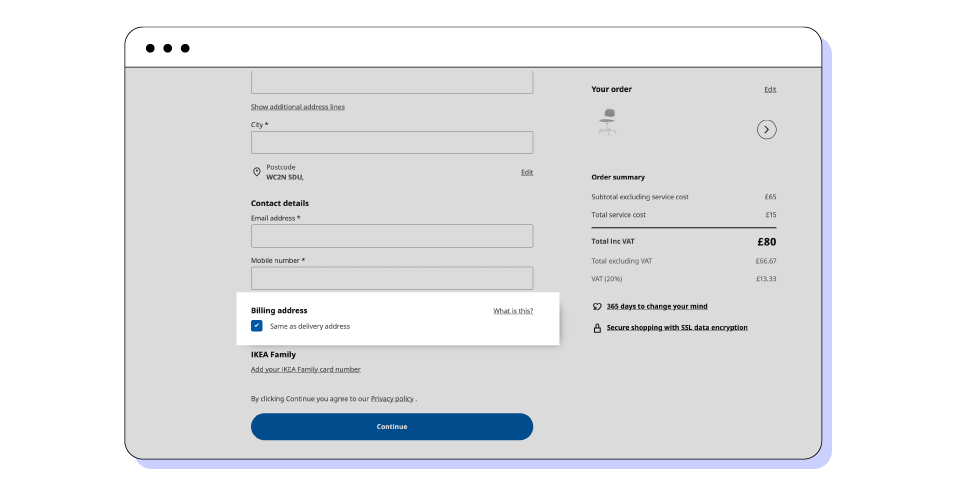Edit the postcode WC2N 5DU
This screenshot has width=956, height=496.
tap(526, 172)
